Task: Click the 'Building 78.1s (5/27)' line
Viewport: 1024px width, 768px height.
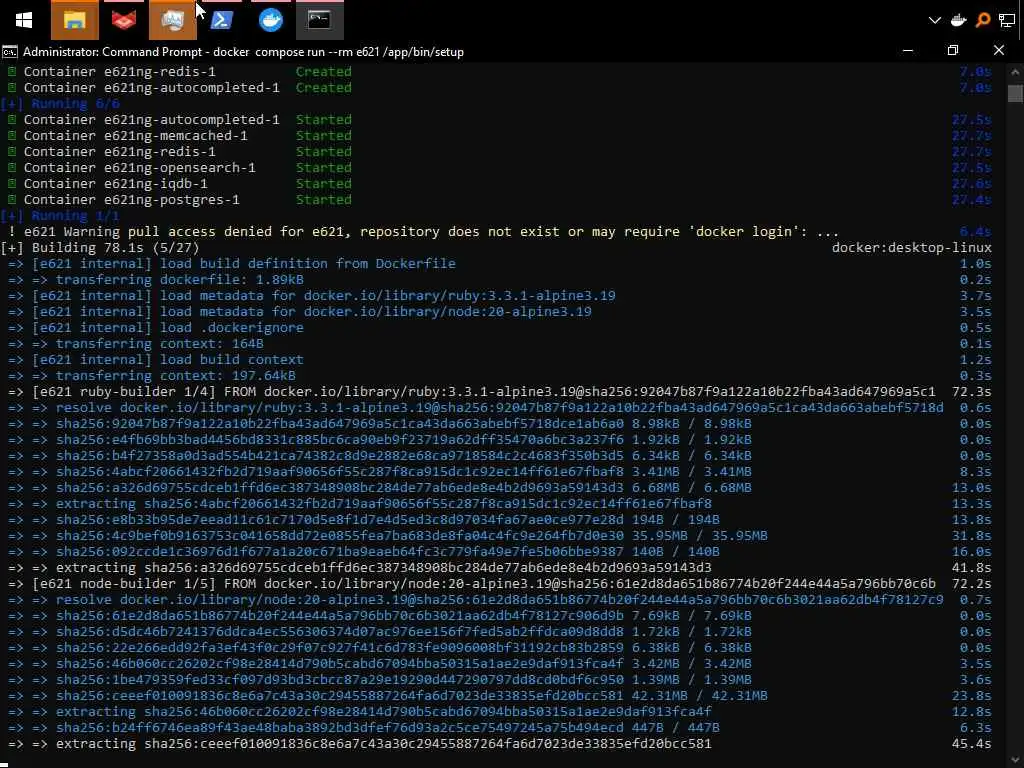Action: (100, 248)
